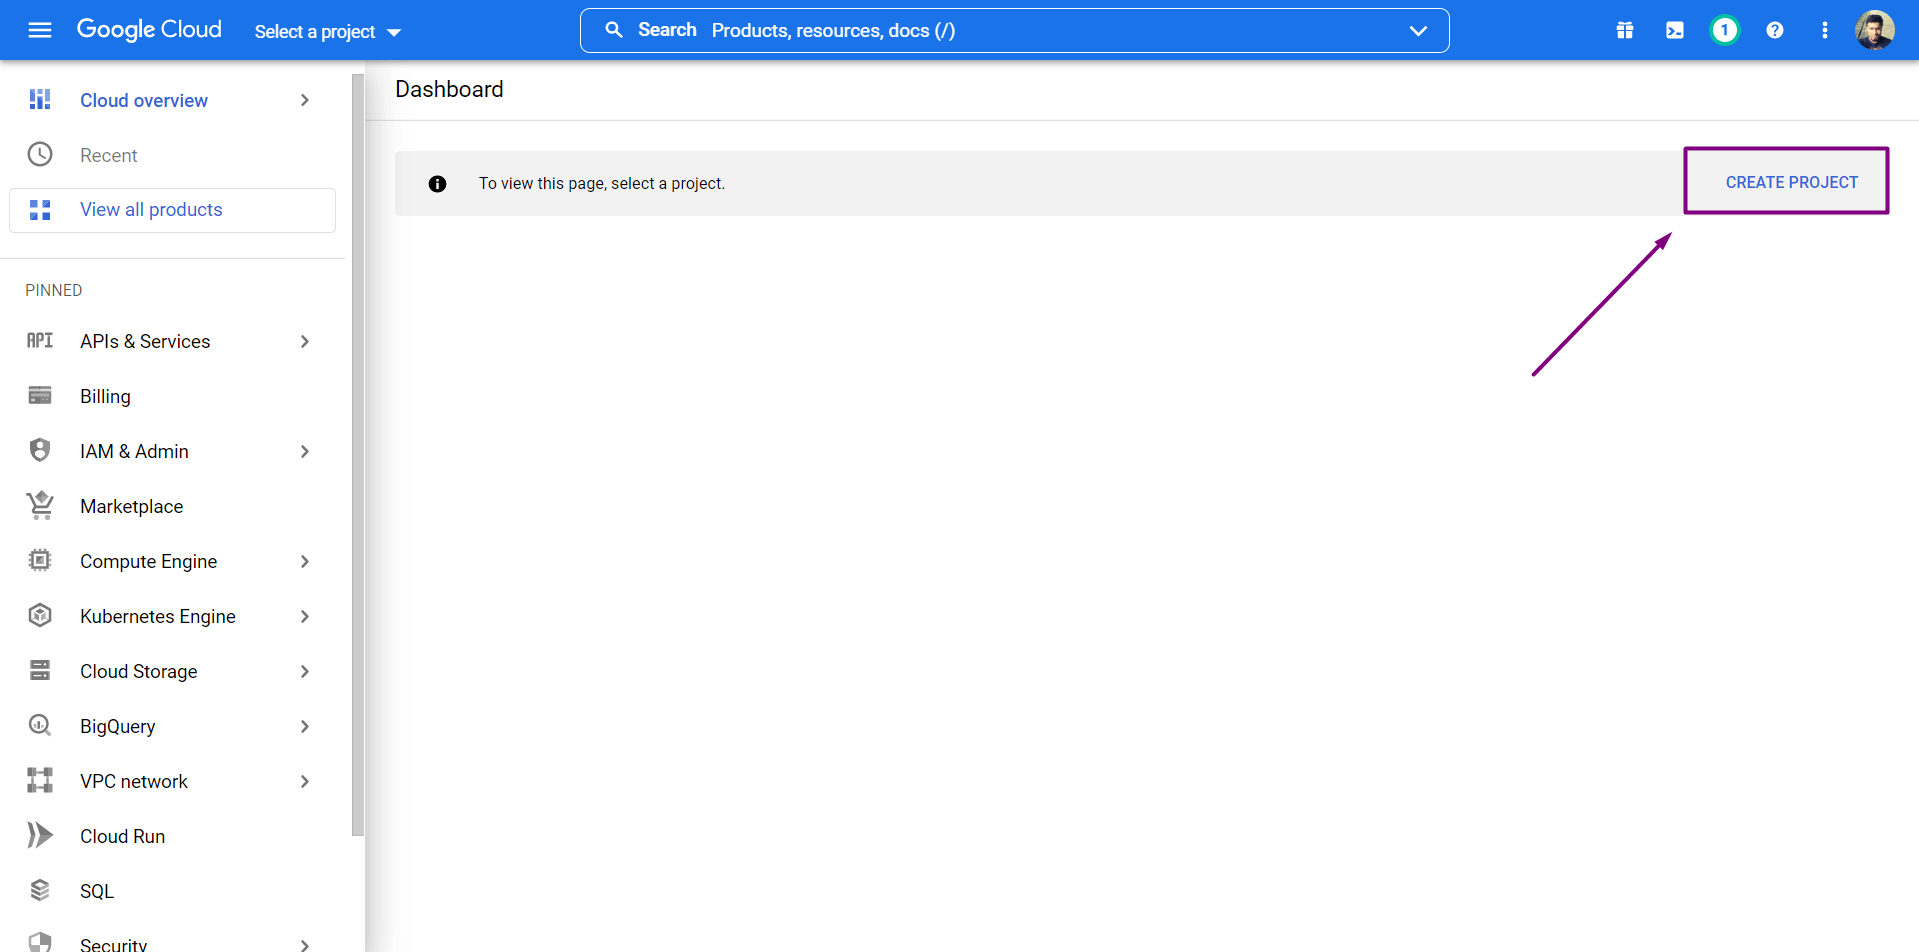1919x952 pixels.
Task: Open the hamburger navigation menu
Action: pos(40,30)
